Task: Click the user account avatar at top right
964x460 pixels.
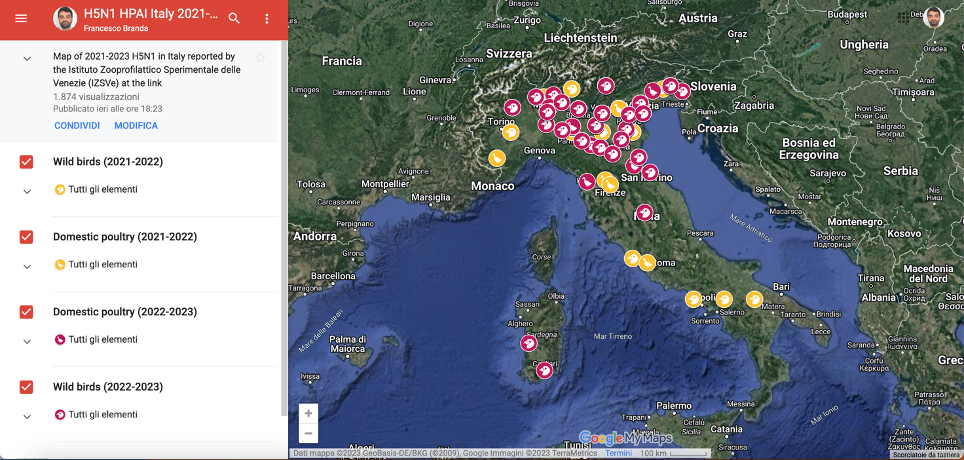Action: [934, 17]
